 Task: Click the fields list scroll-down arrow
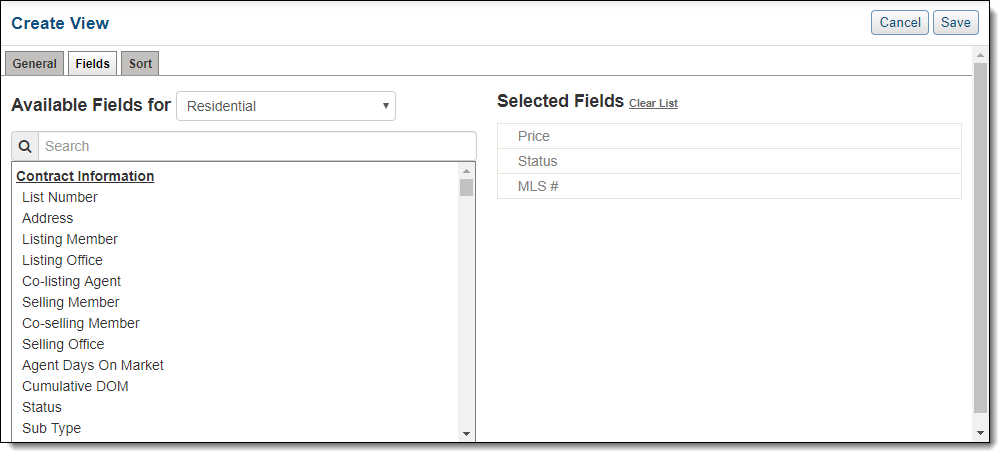467,434
